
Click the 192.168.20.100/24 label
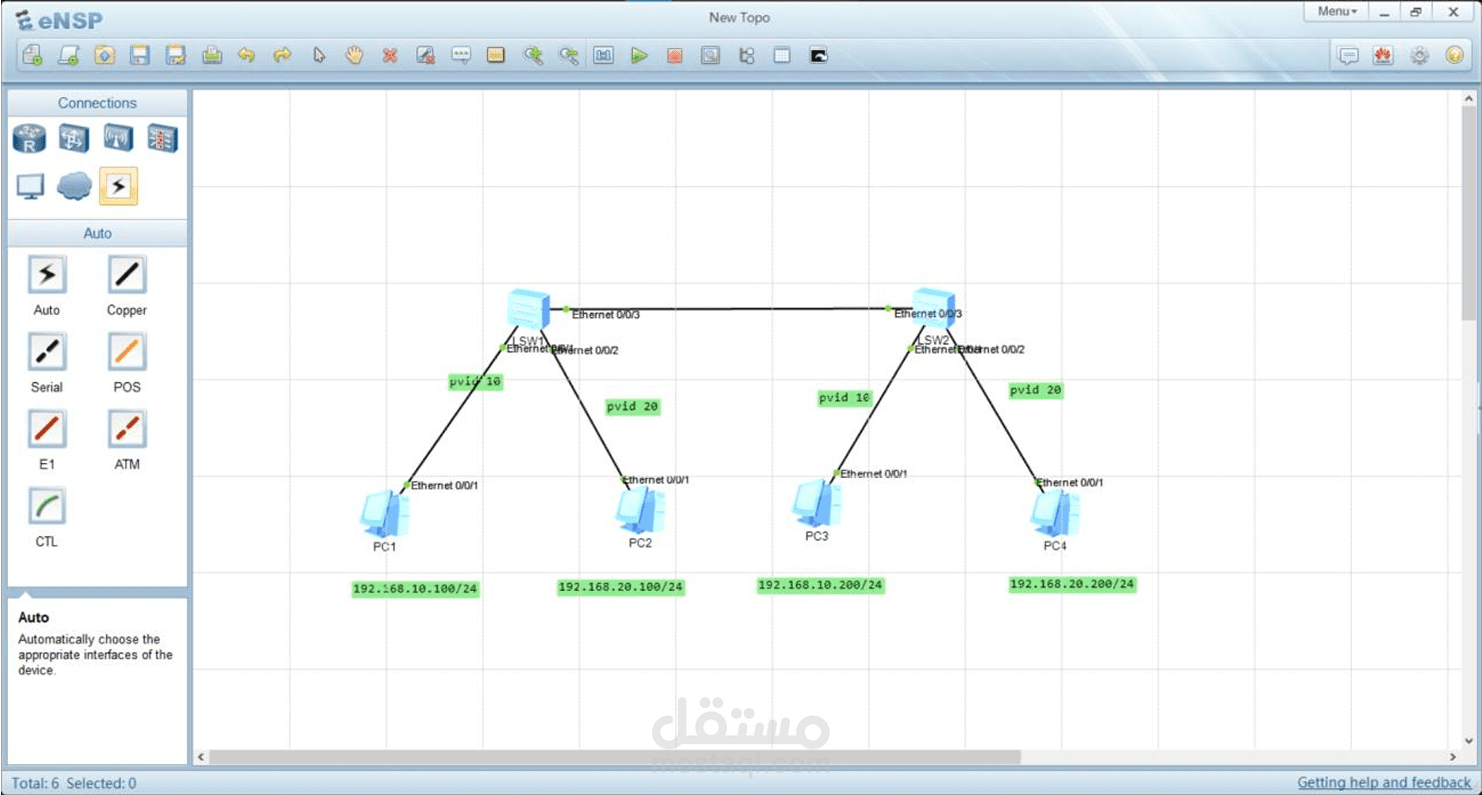tap(621, 587)
